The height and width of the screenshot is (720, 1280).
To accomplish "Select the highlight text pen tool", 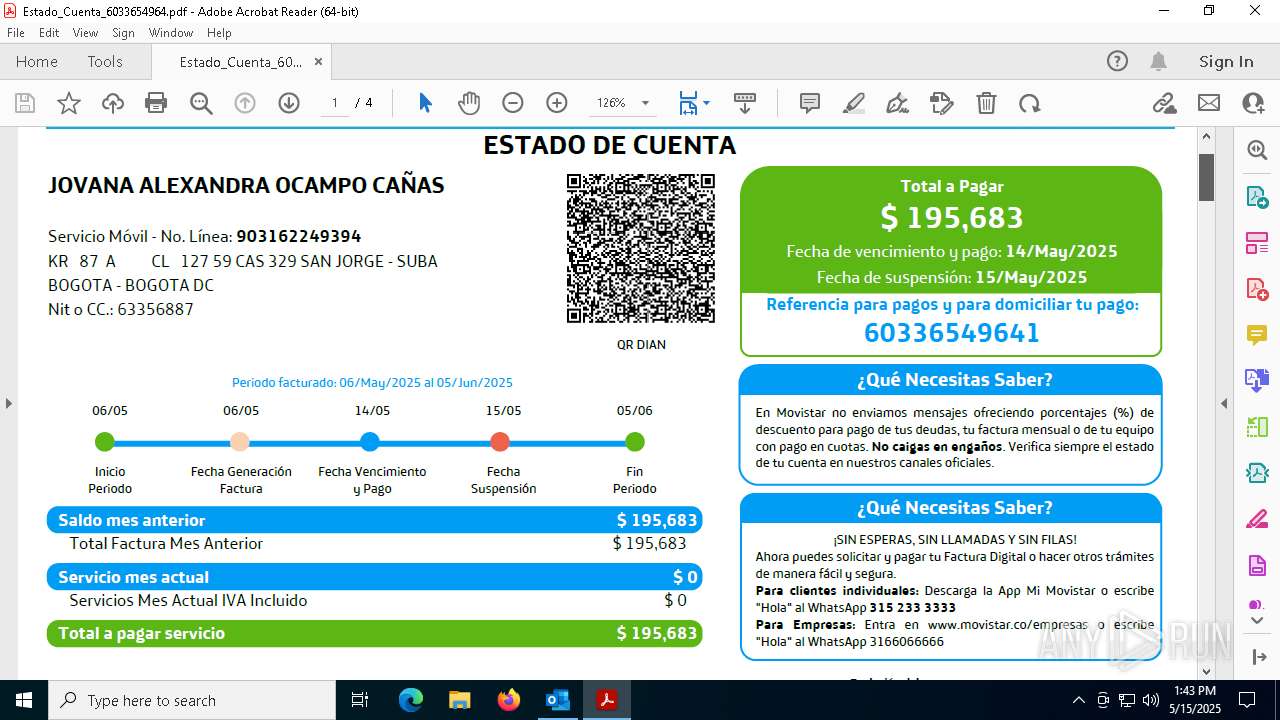I will 854,103.
